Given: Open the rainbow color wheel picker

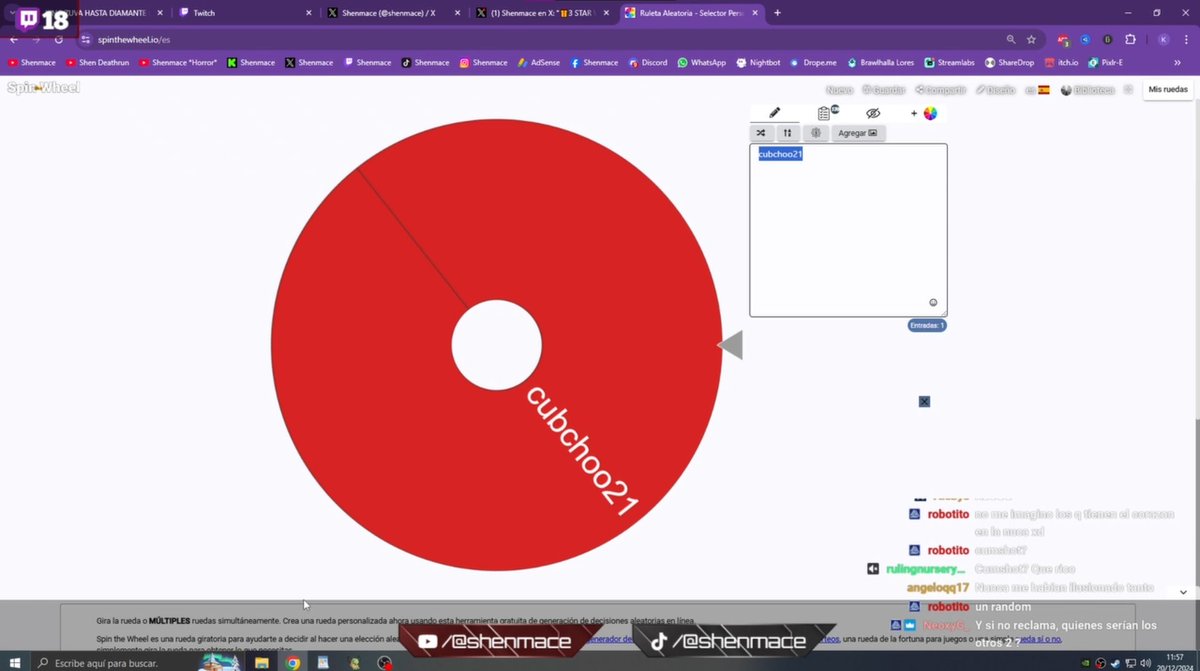Looking at the screenshot, I should click(x=930, y=113).
